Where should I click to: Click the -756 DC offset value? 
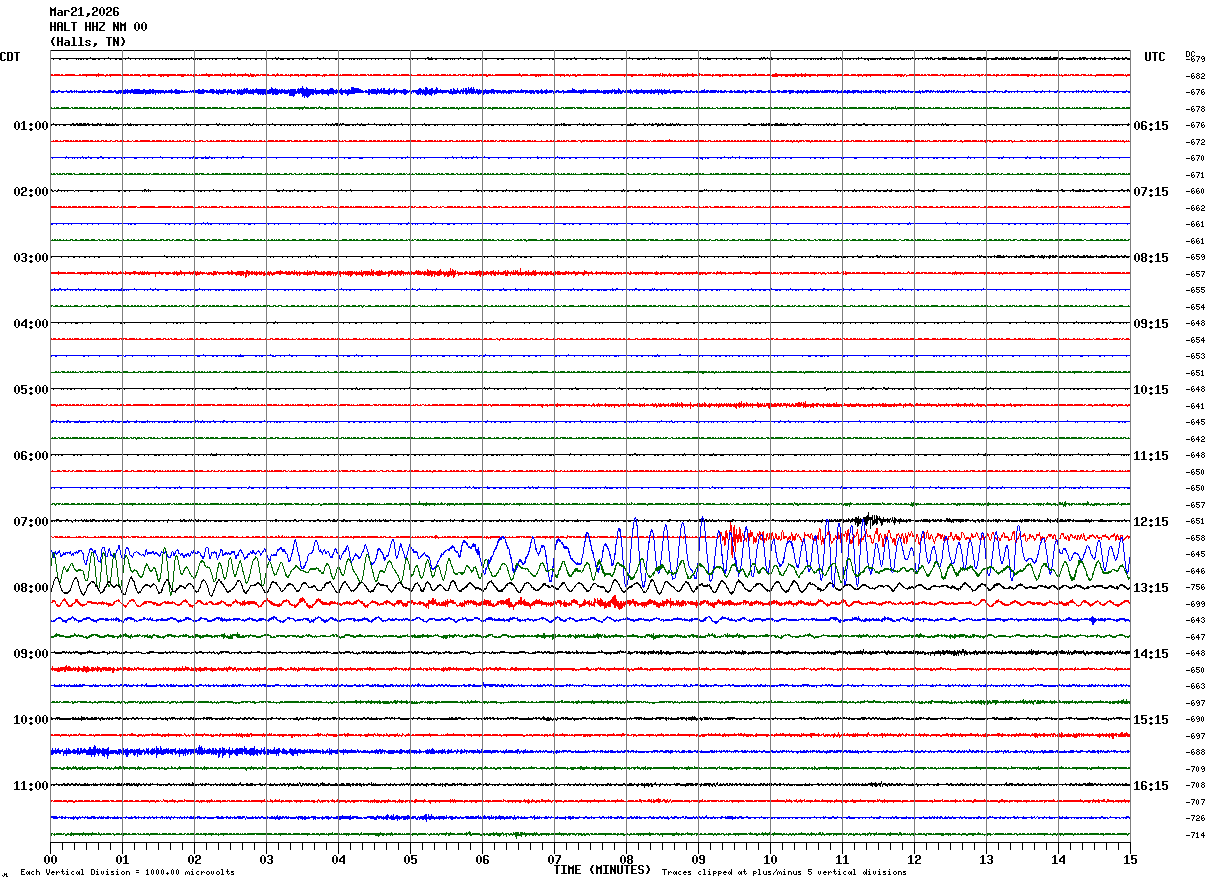(x=1195, y=588)
